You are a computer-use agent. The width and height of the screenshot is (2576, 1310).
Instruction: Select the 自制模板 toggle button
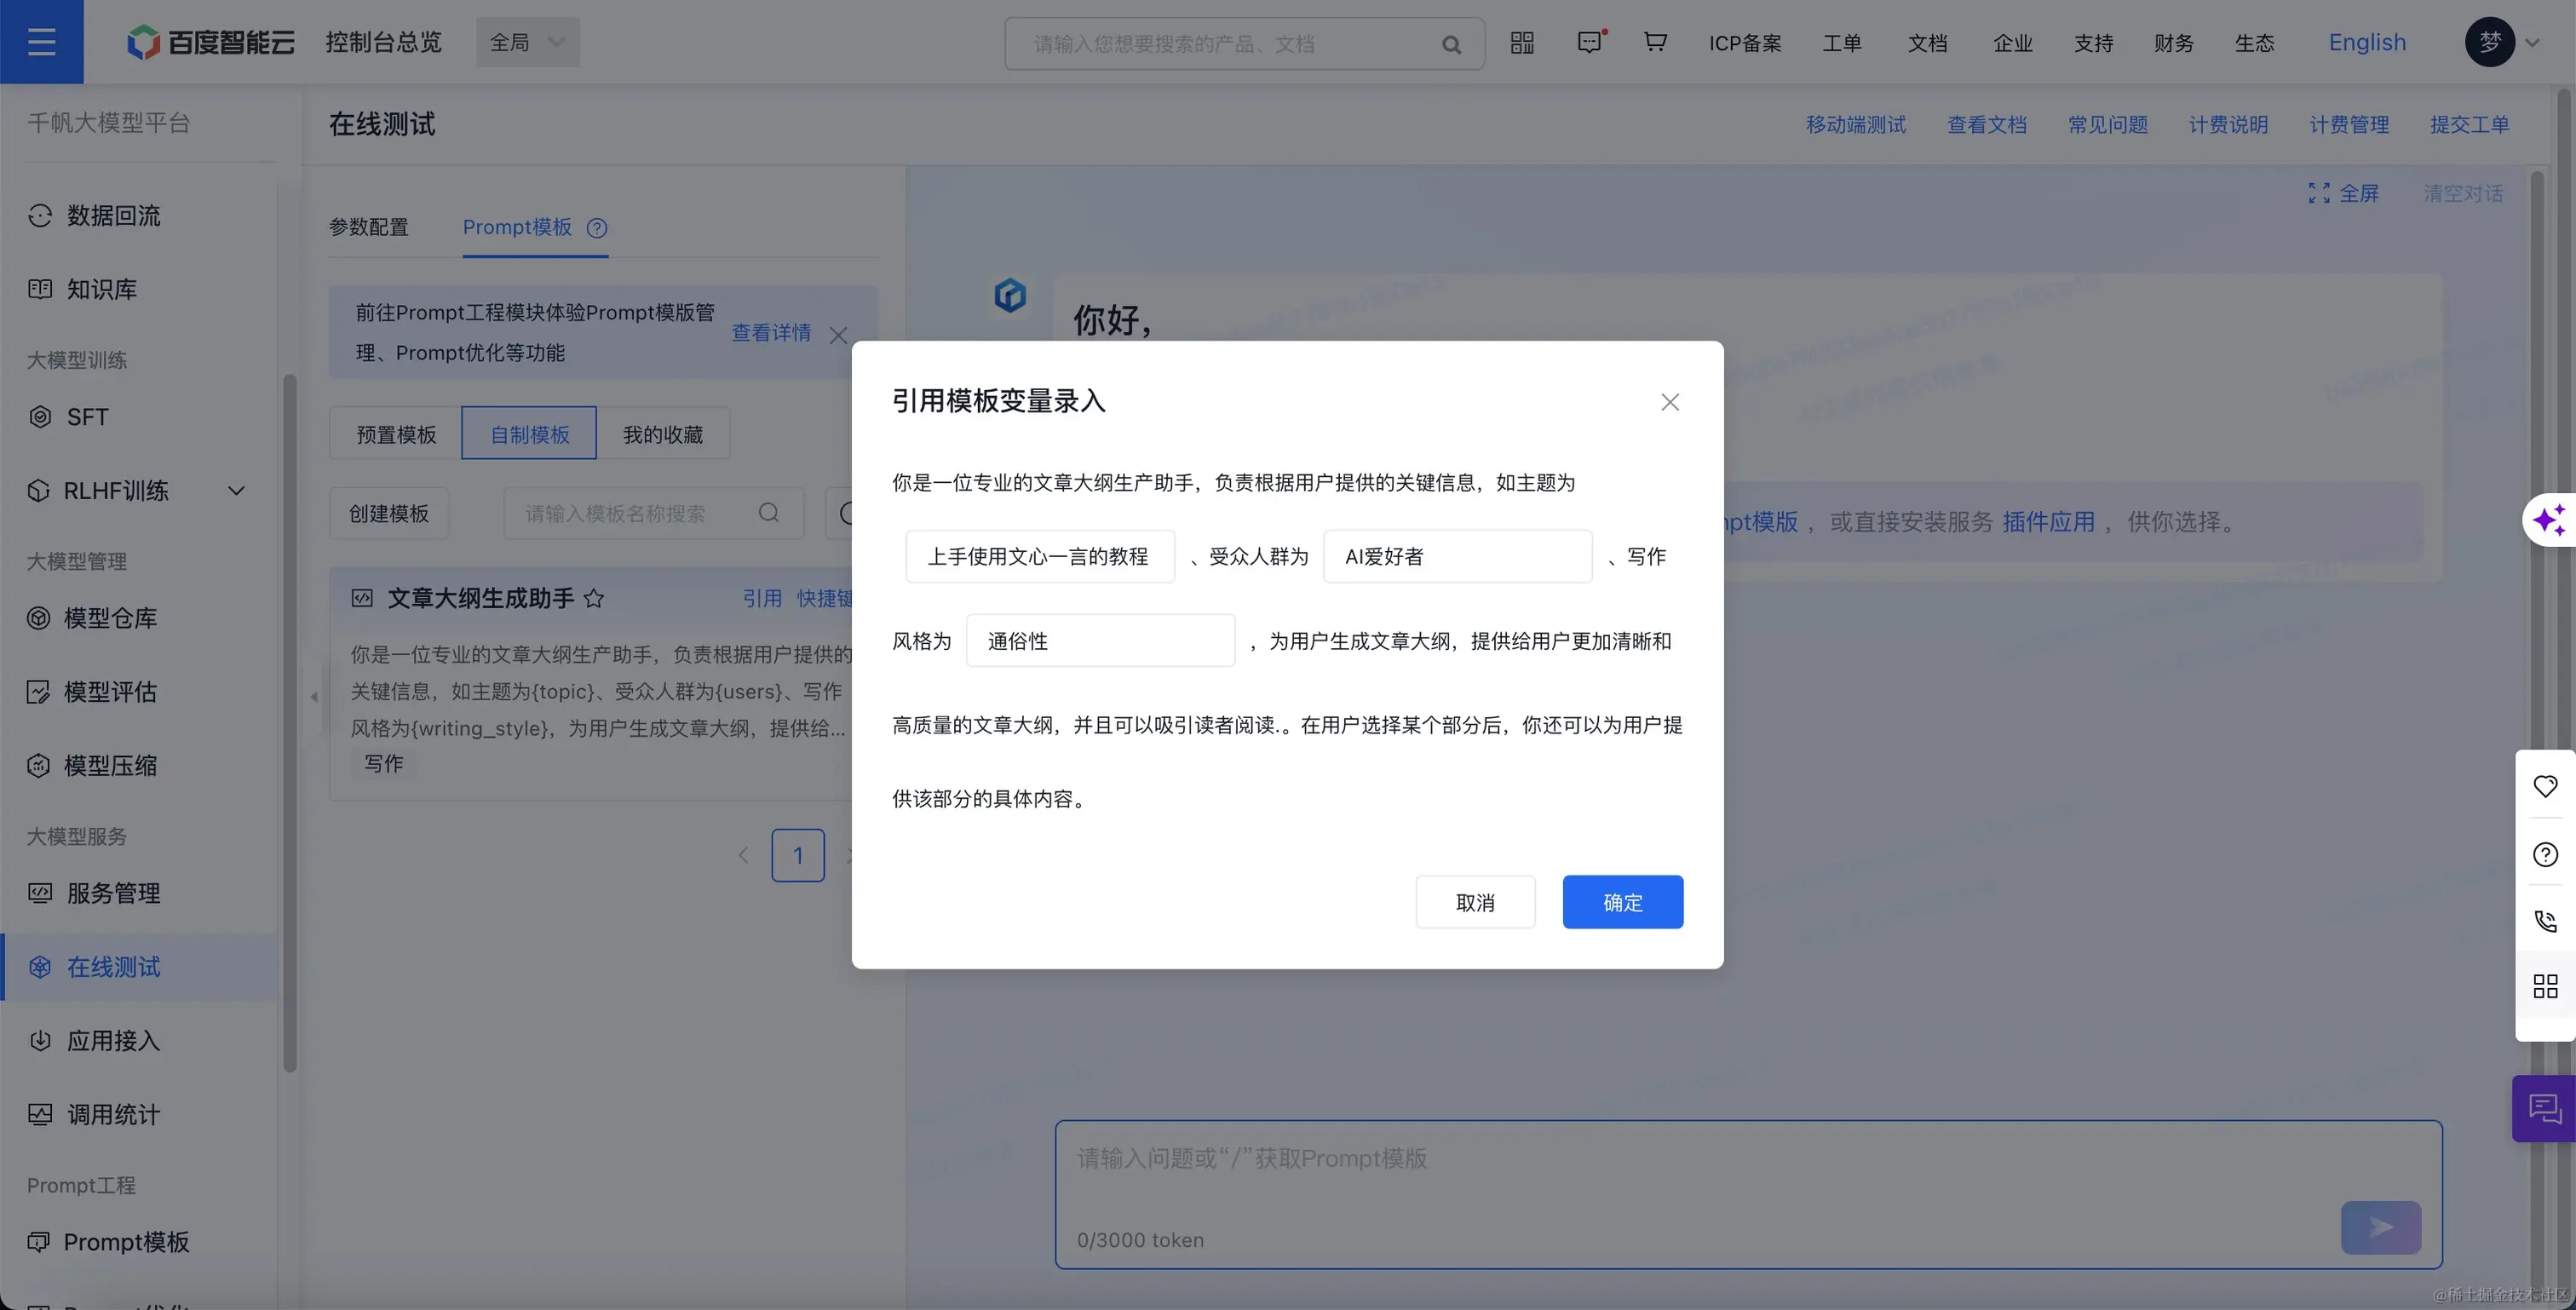[x=529, y=434]
